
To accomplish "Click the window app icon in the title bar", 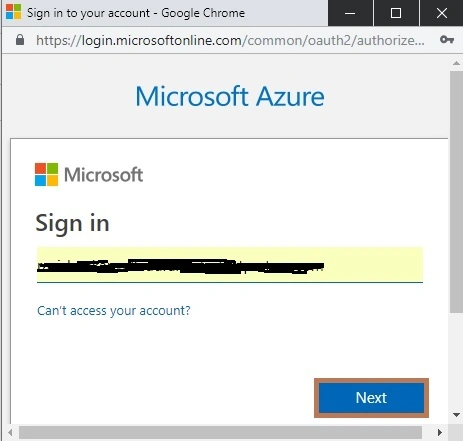I will pyautogui.click(x=14, y=12).
